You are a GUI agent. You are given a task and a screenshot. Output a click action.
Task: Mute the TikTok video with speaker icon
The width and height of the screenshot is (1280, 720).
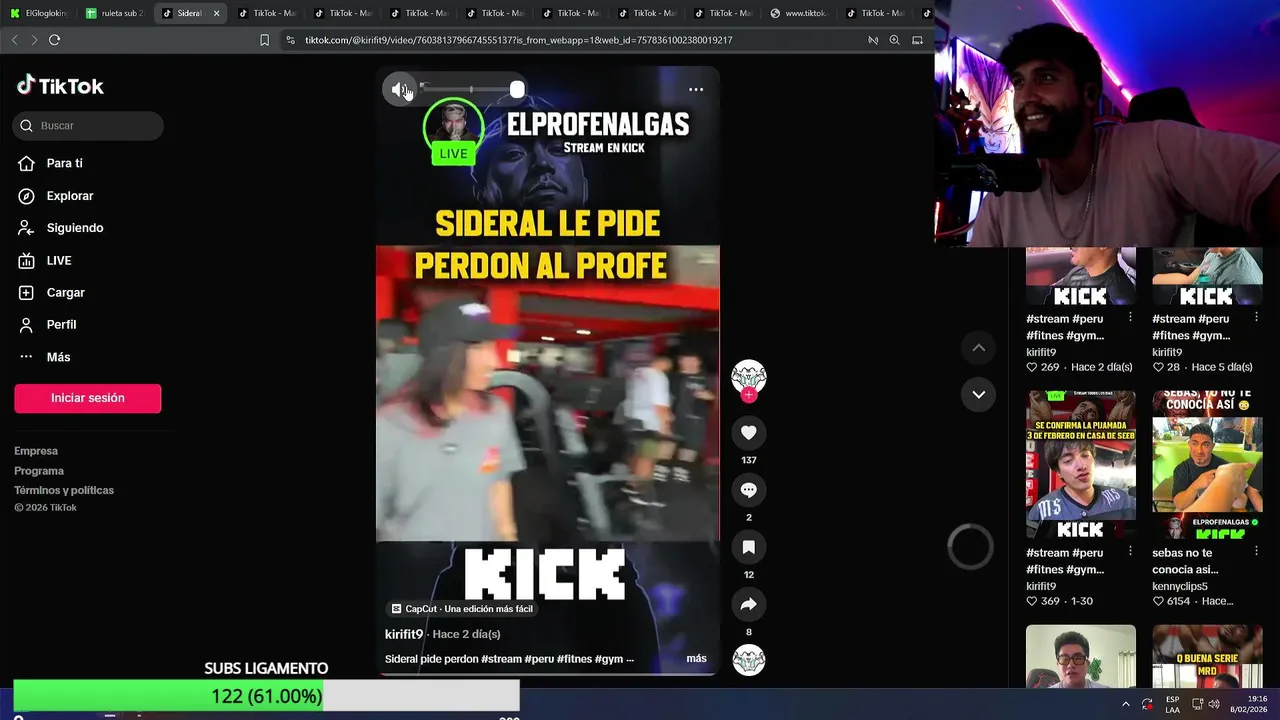tap(399, 90)
